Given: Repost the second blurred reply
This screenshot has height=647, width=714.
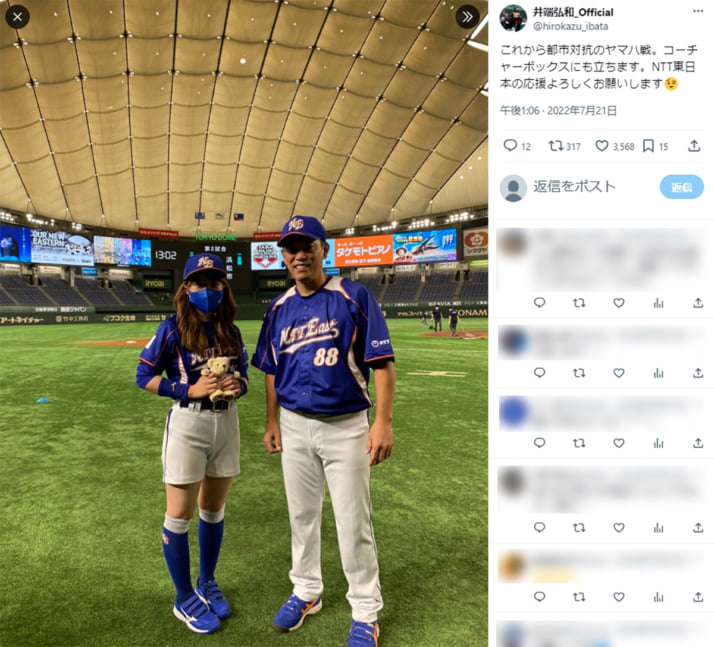Looking at the screenshot, I should (579, 373).
